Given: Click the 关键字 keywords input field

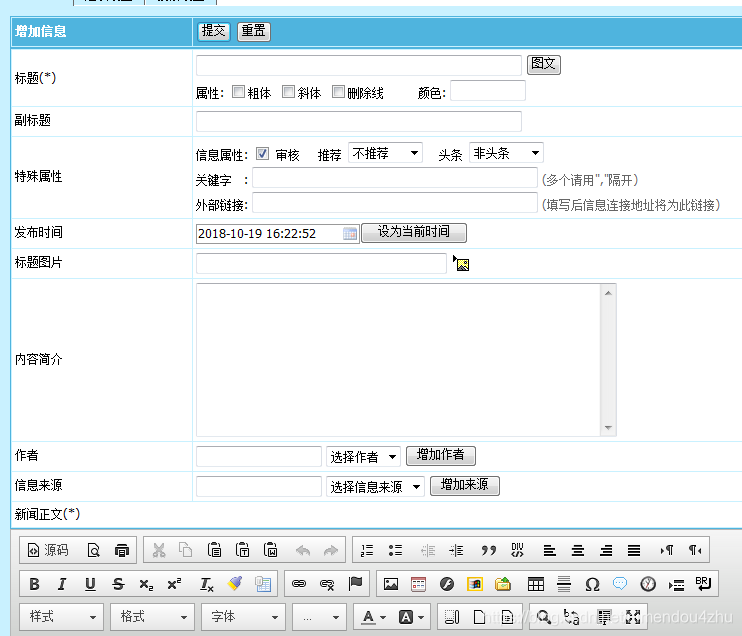Looking at the screenshot, I should click(395, 178).
